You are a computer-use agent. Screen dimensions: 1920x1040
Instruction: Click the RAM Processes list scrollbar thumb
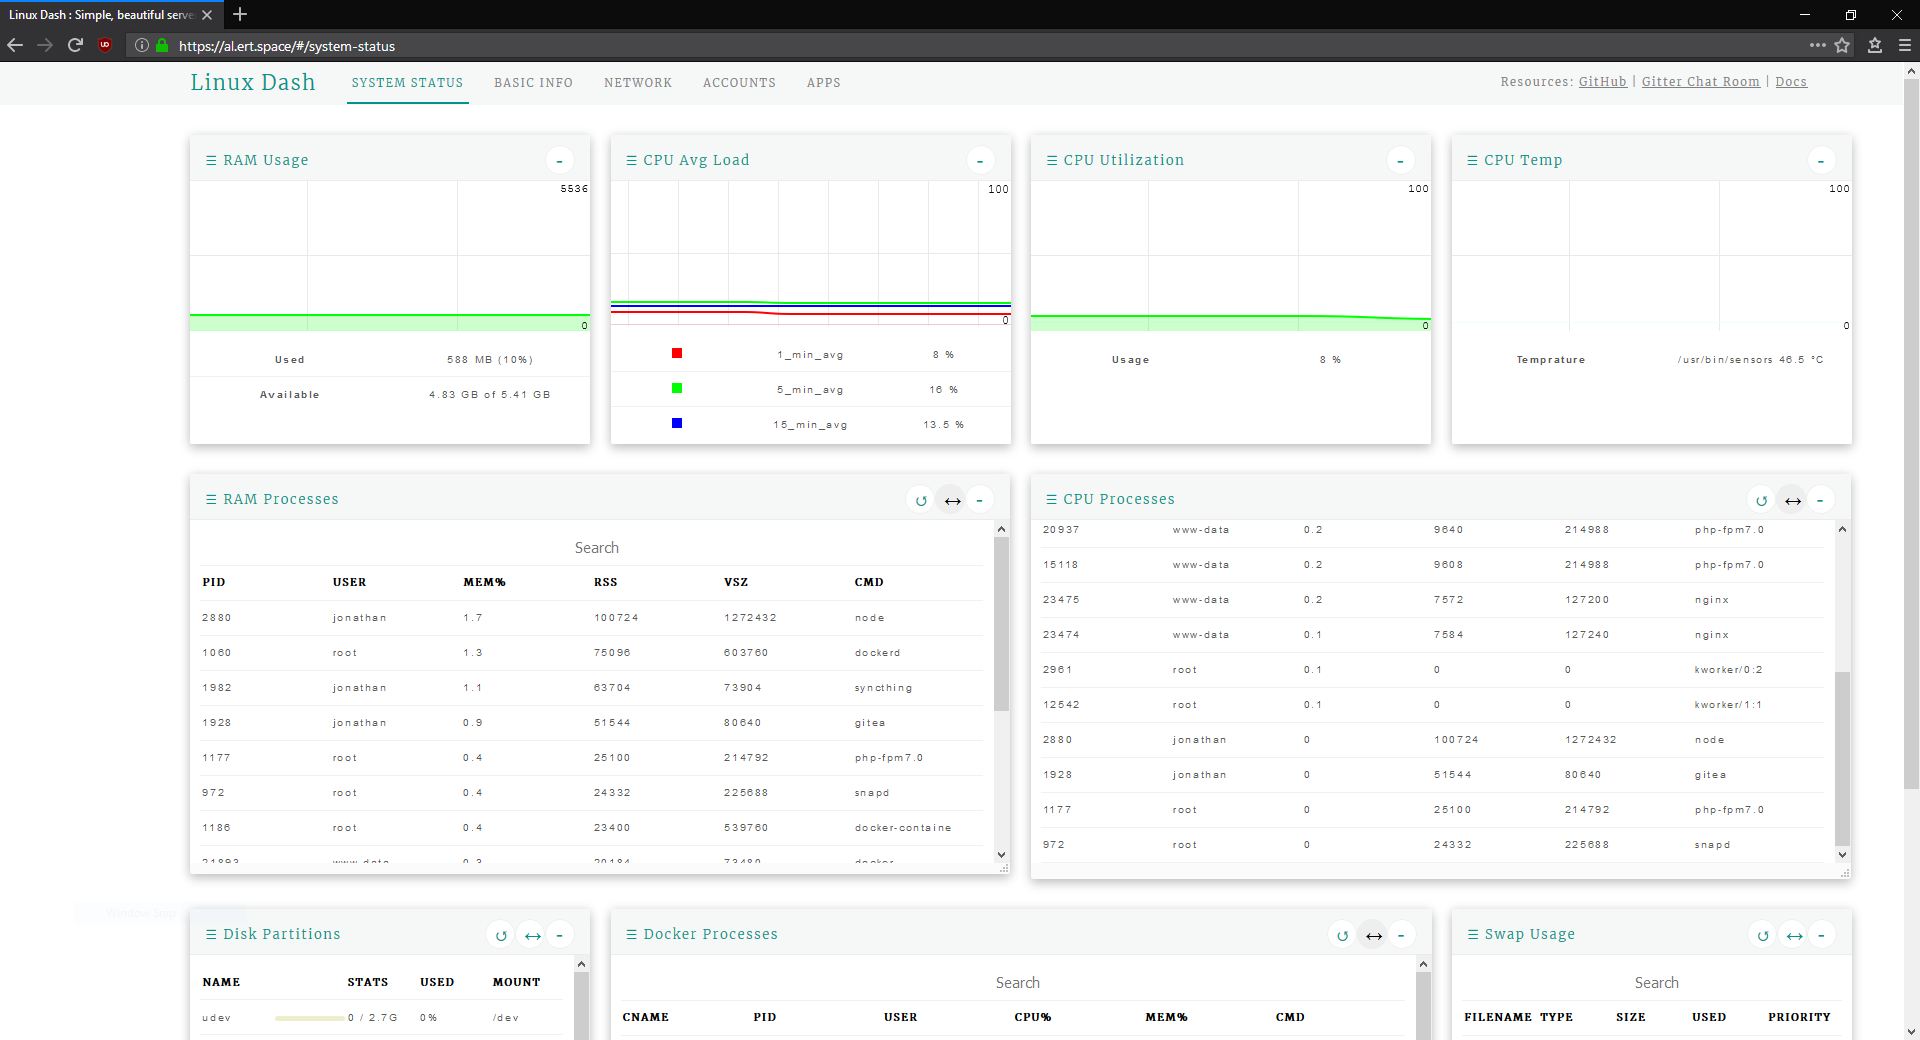point(1001,624)
